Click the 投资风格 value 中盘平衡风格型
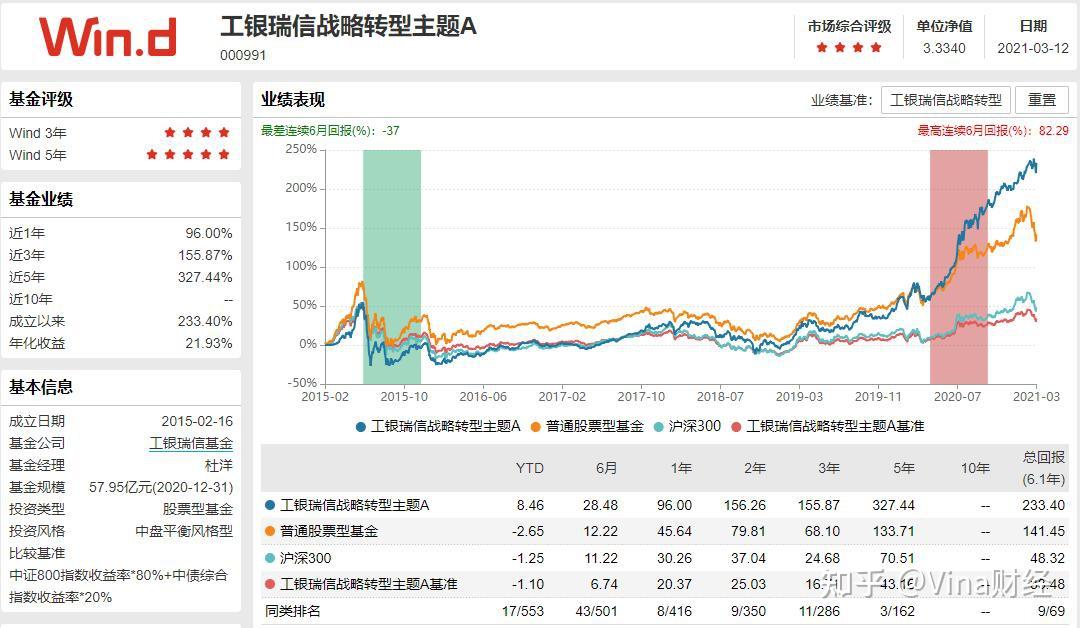The height and width of the screenshot is (628, 1080). 184,532
